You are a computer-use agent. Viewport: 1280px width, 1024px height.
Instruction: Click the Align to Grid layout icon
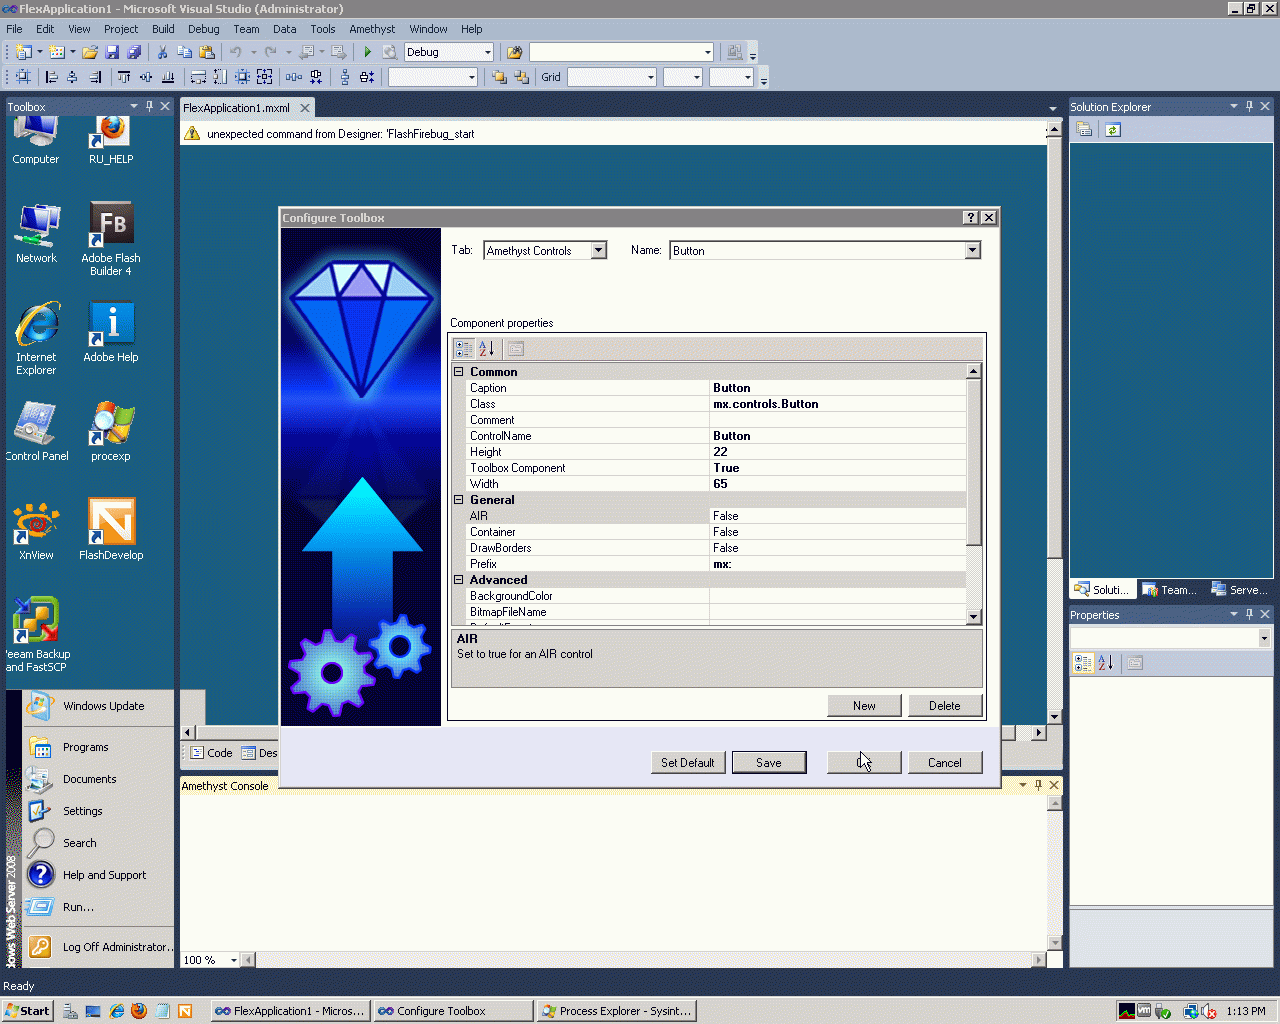(23, 77)
